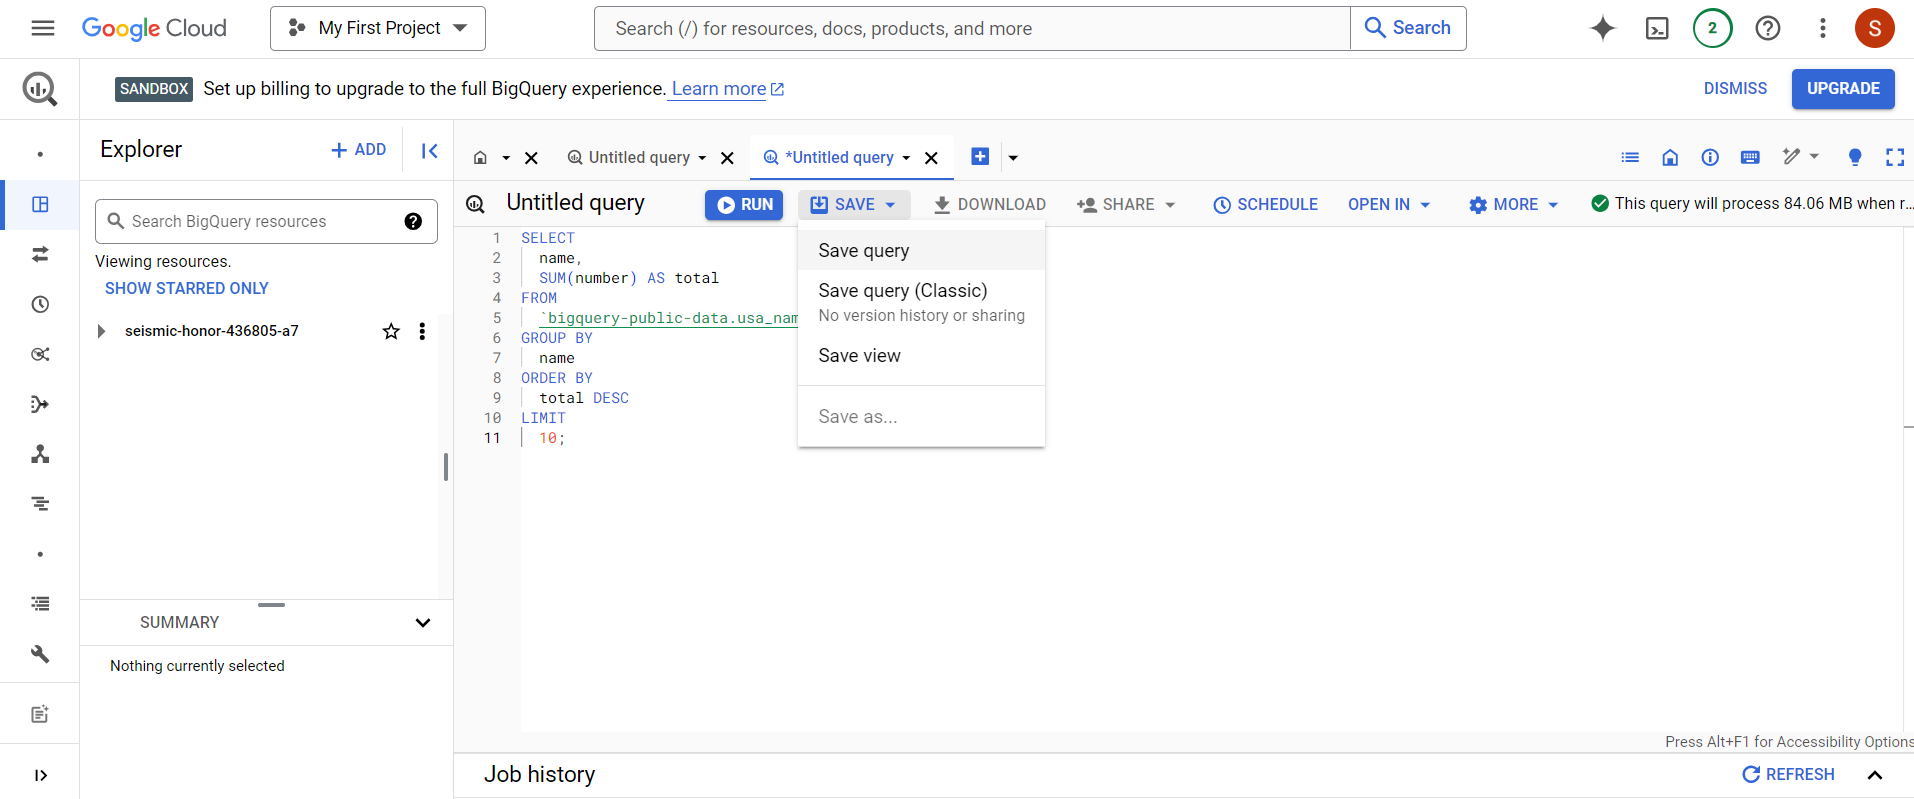Click the lightbulb tips icon
Viewport: 1914px width, 799px height.
pos(1855,157)
